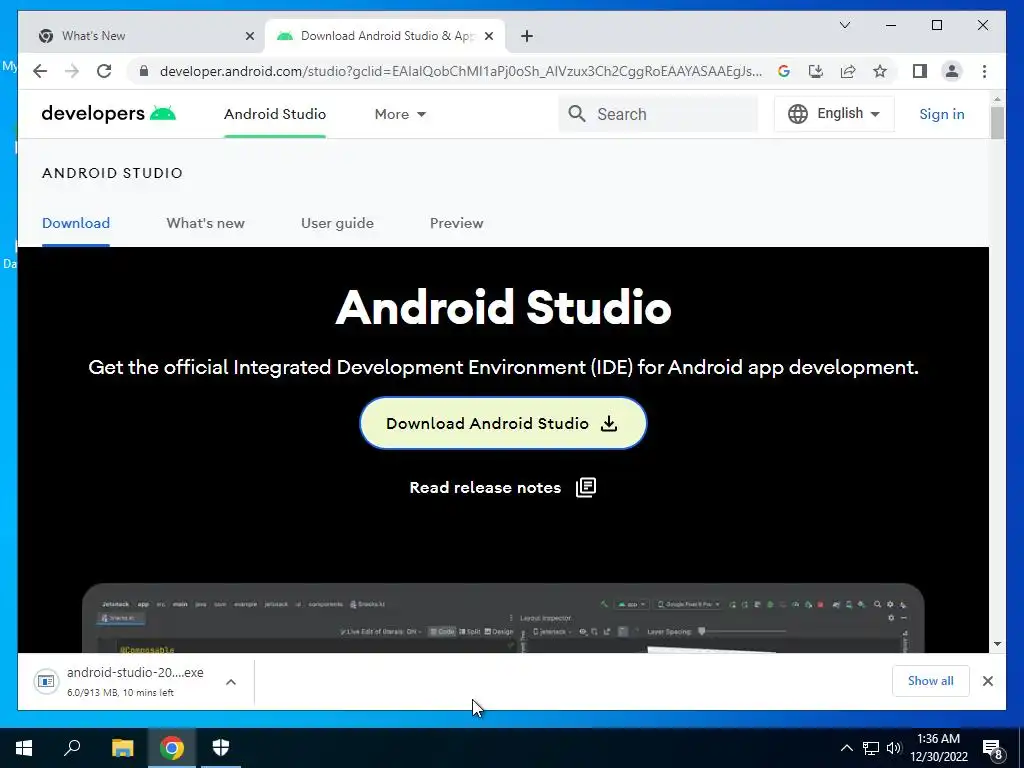Switch to the Download tab

pyautogui.click(x=76, y=223)
